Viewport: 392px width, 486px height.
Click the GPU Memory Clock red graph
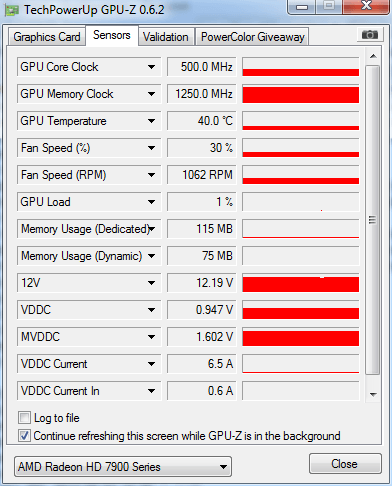(x=301, y=94)
